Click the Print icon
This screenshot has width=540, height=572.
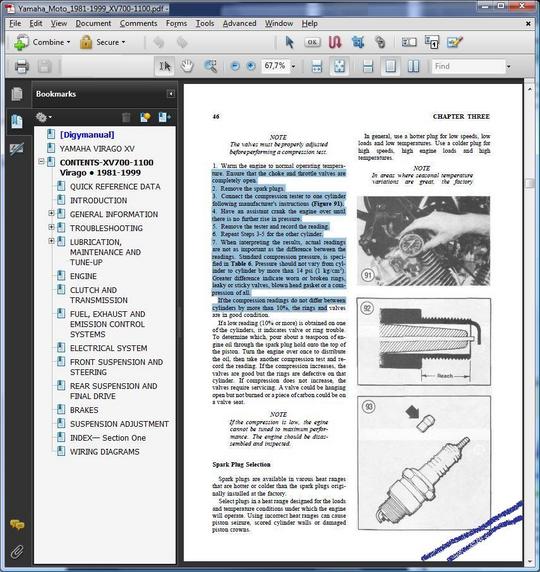22,66
